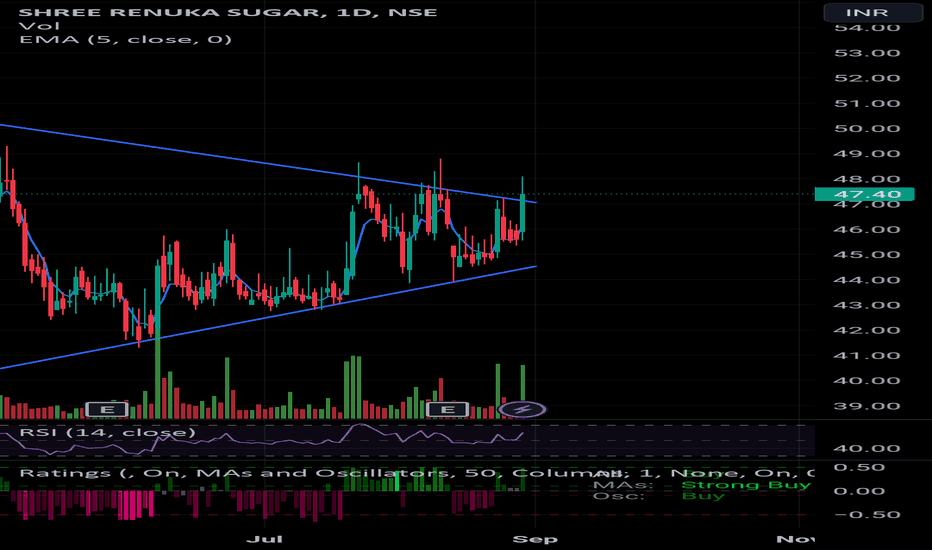
Task: Click the −0.50 ratings scale label
Action: tap(867, 515)
